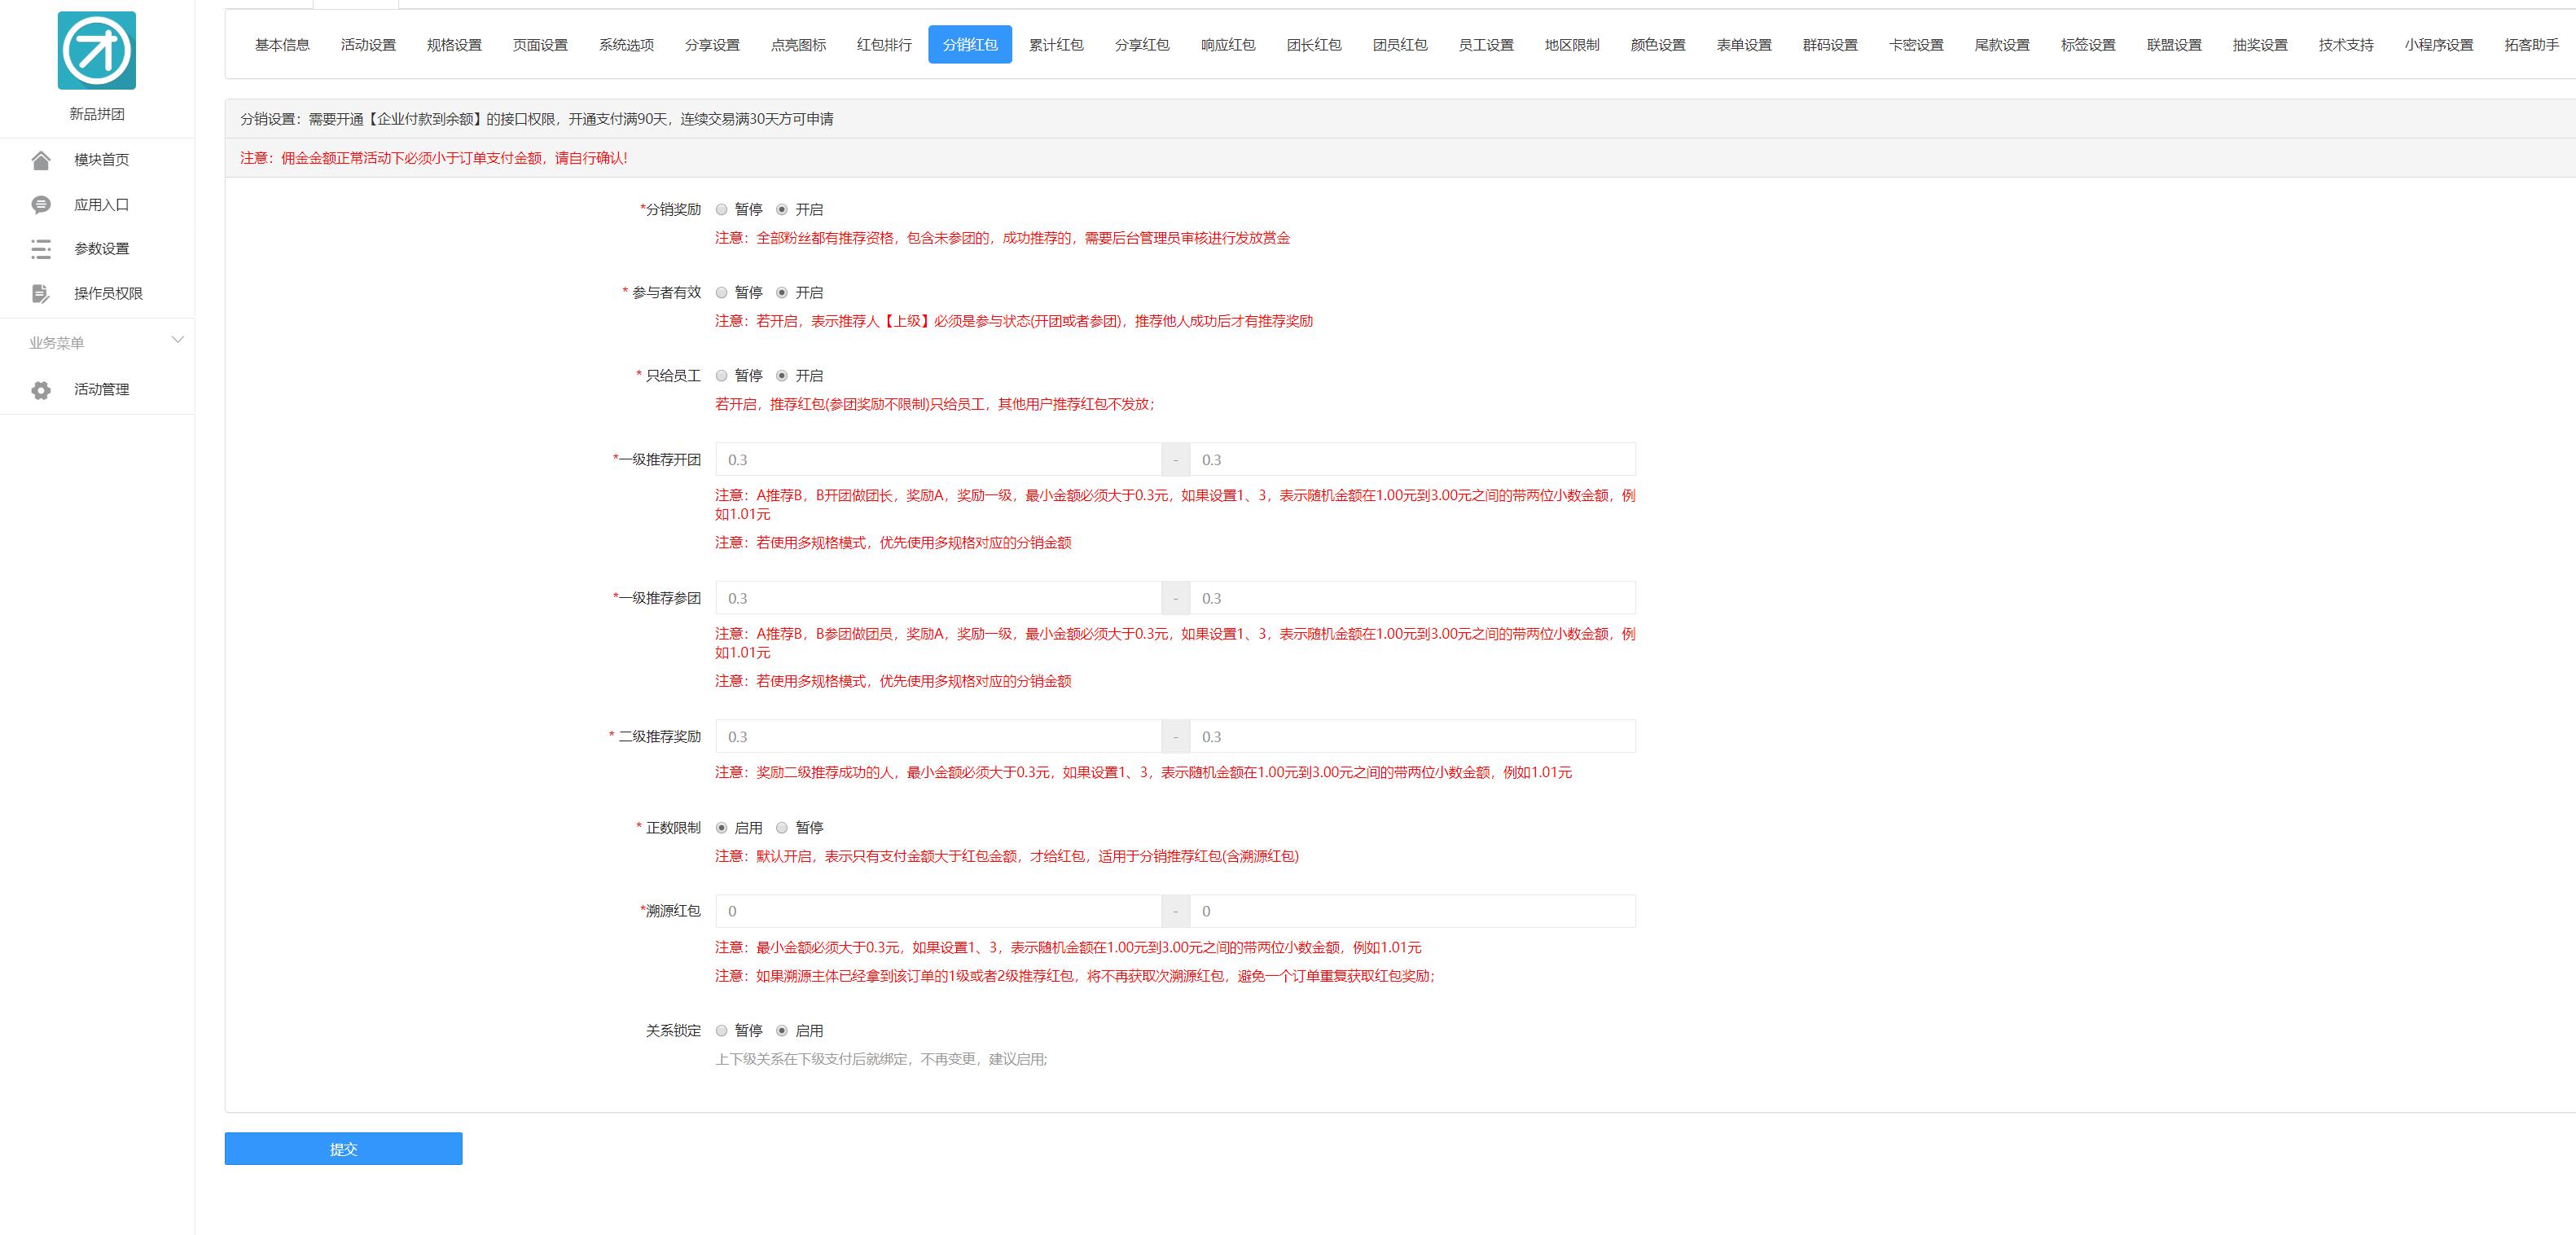Set 关系锁定 to 暂停
The width and height of the screenshot is (2576, 1235).
pos(721,1030)
